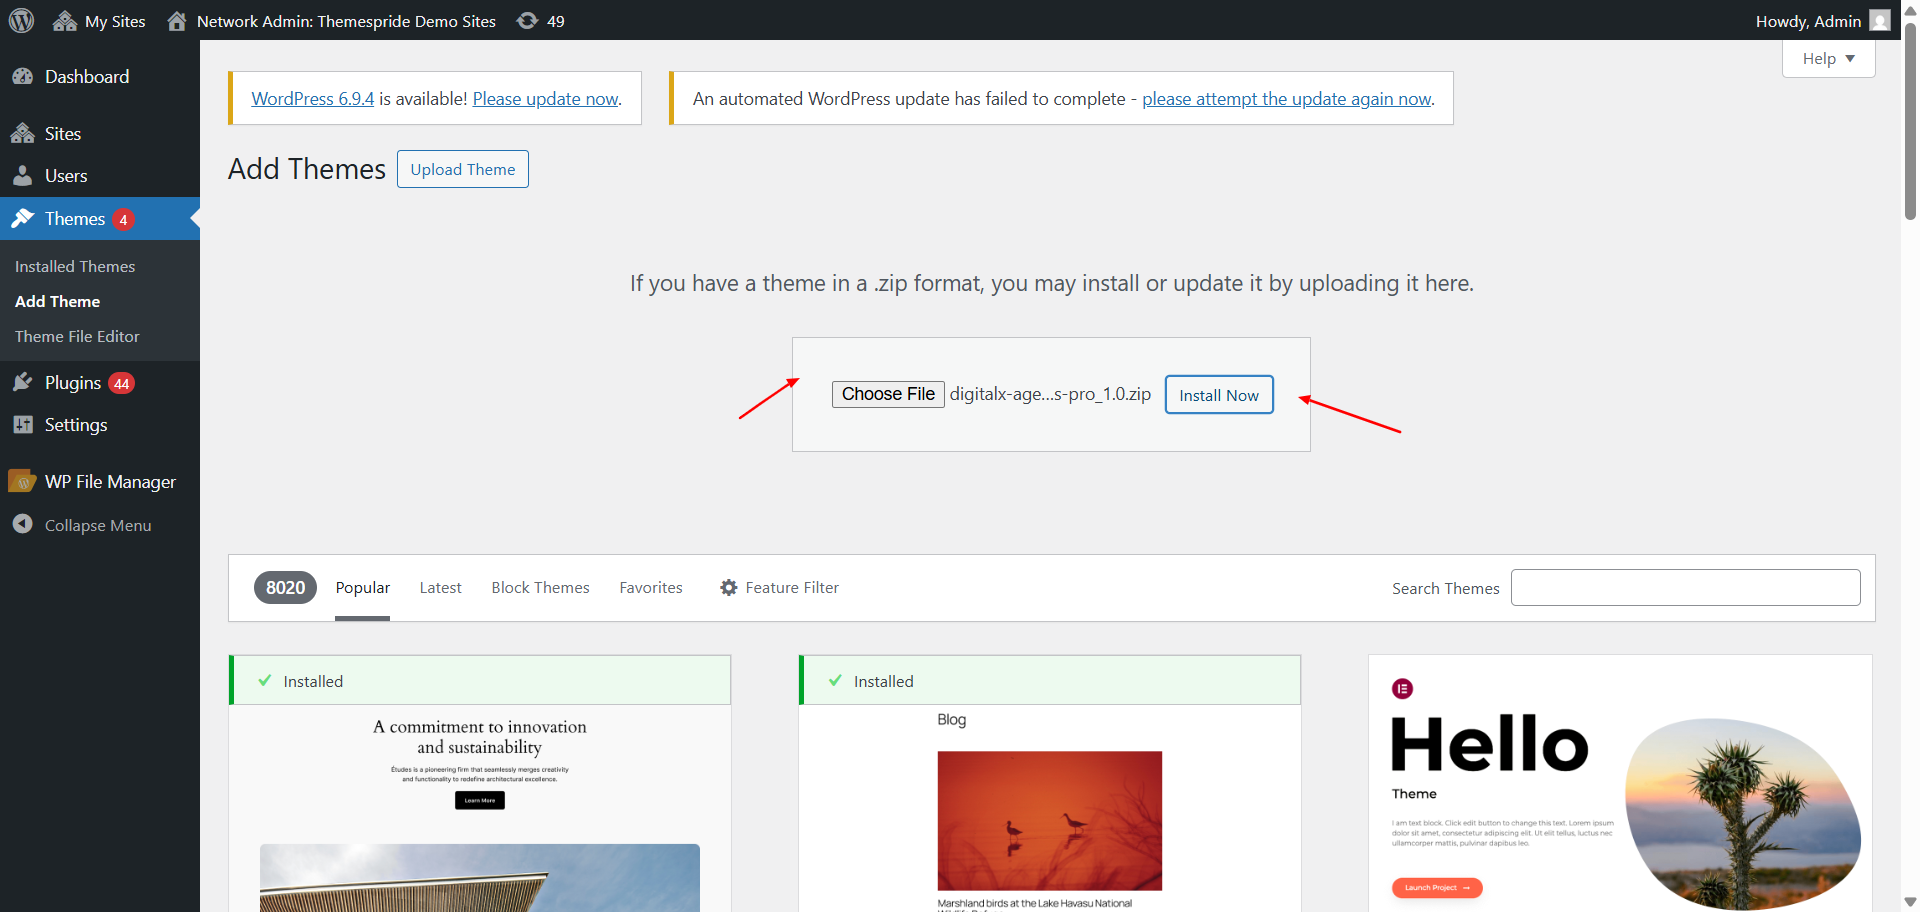1920x912 pixels.
Task: Click the Themes paintbrush icon
Action: click(23, 218)
